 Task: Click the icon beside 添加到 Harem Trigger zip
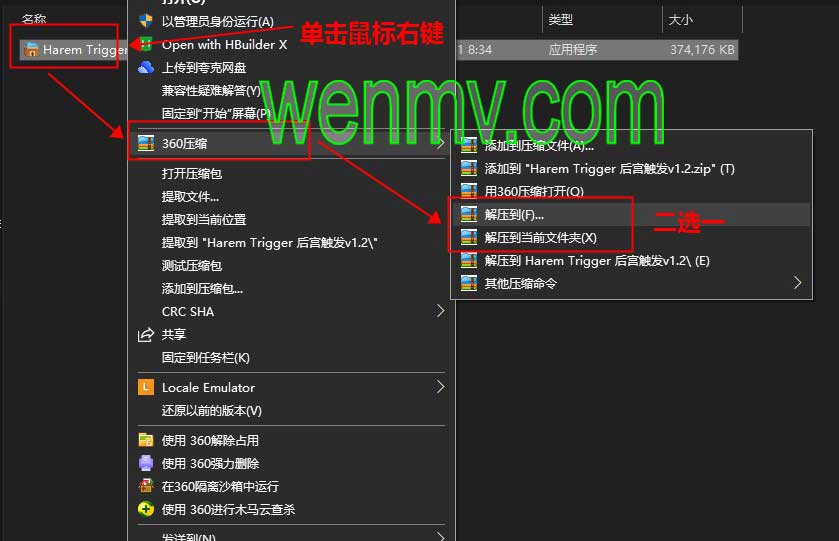click(469, 169)
